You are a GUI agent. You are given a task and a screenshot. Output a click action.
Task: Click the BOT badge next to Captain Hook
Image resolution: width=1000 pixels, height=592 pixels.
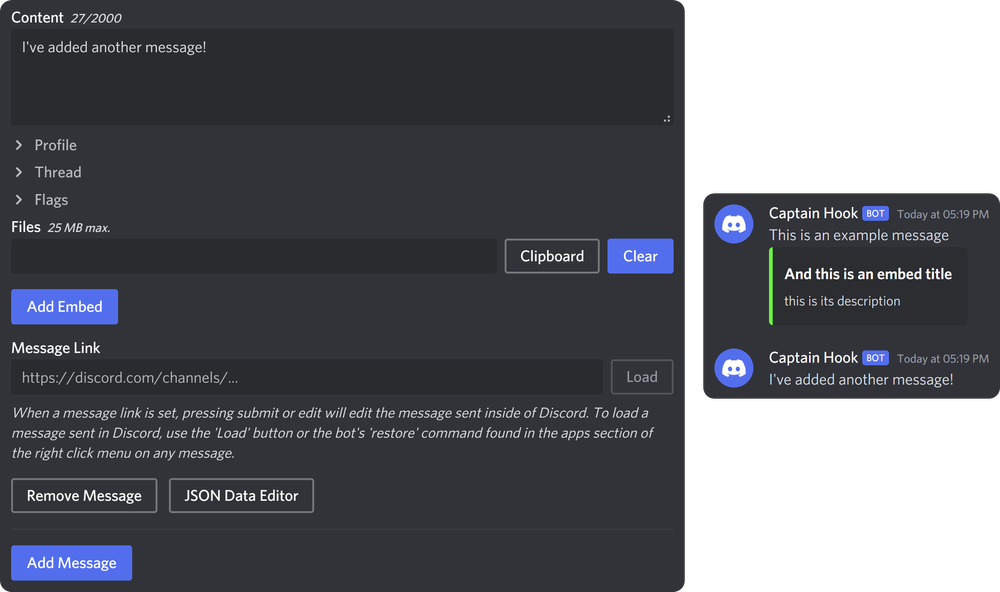tap(876, 213)
